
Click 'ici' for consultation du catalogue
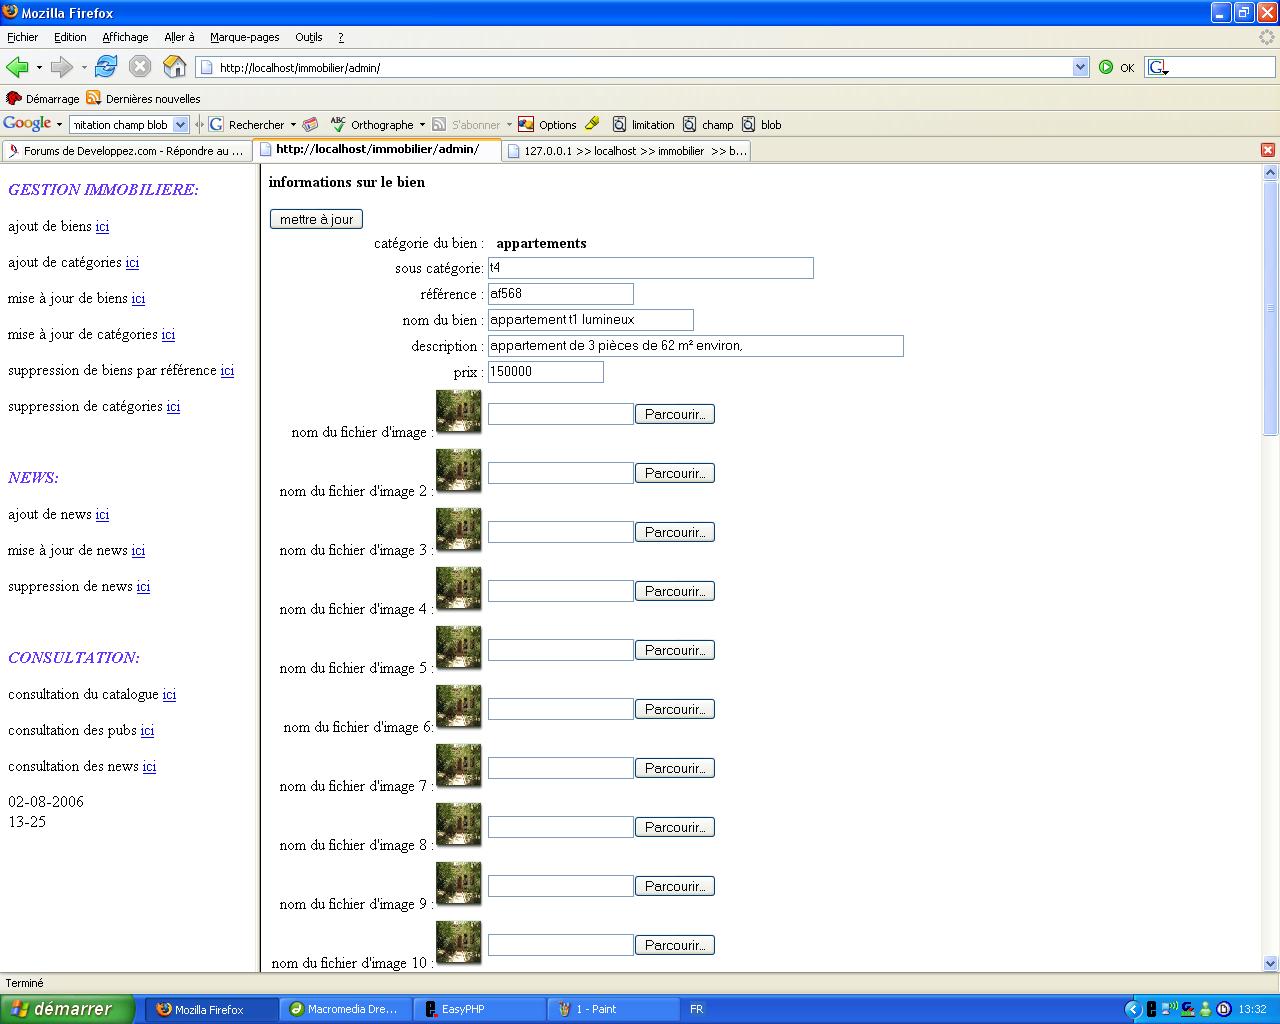pos(169,695)
